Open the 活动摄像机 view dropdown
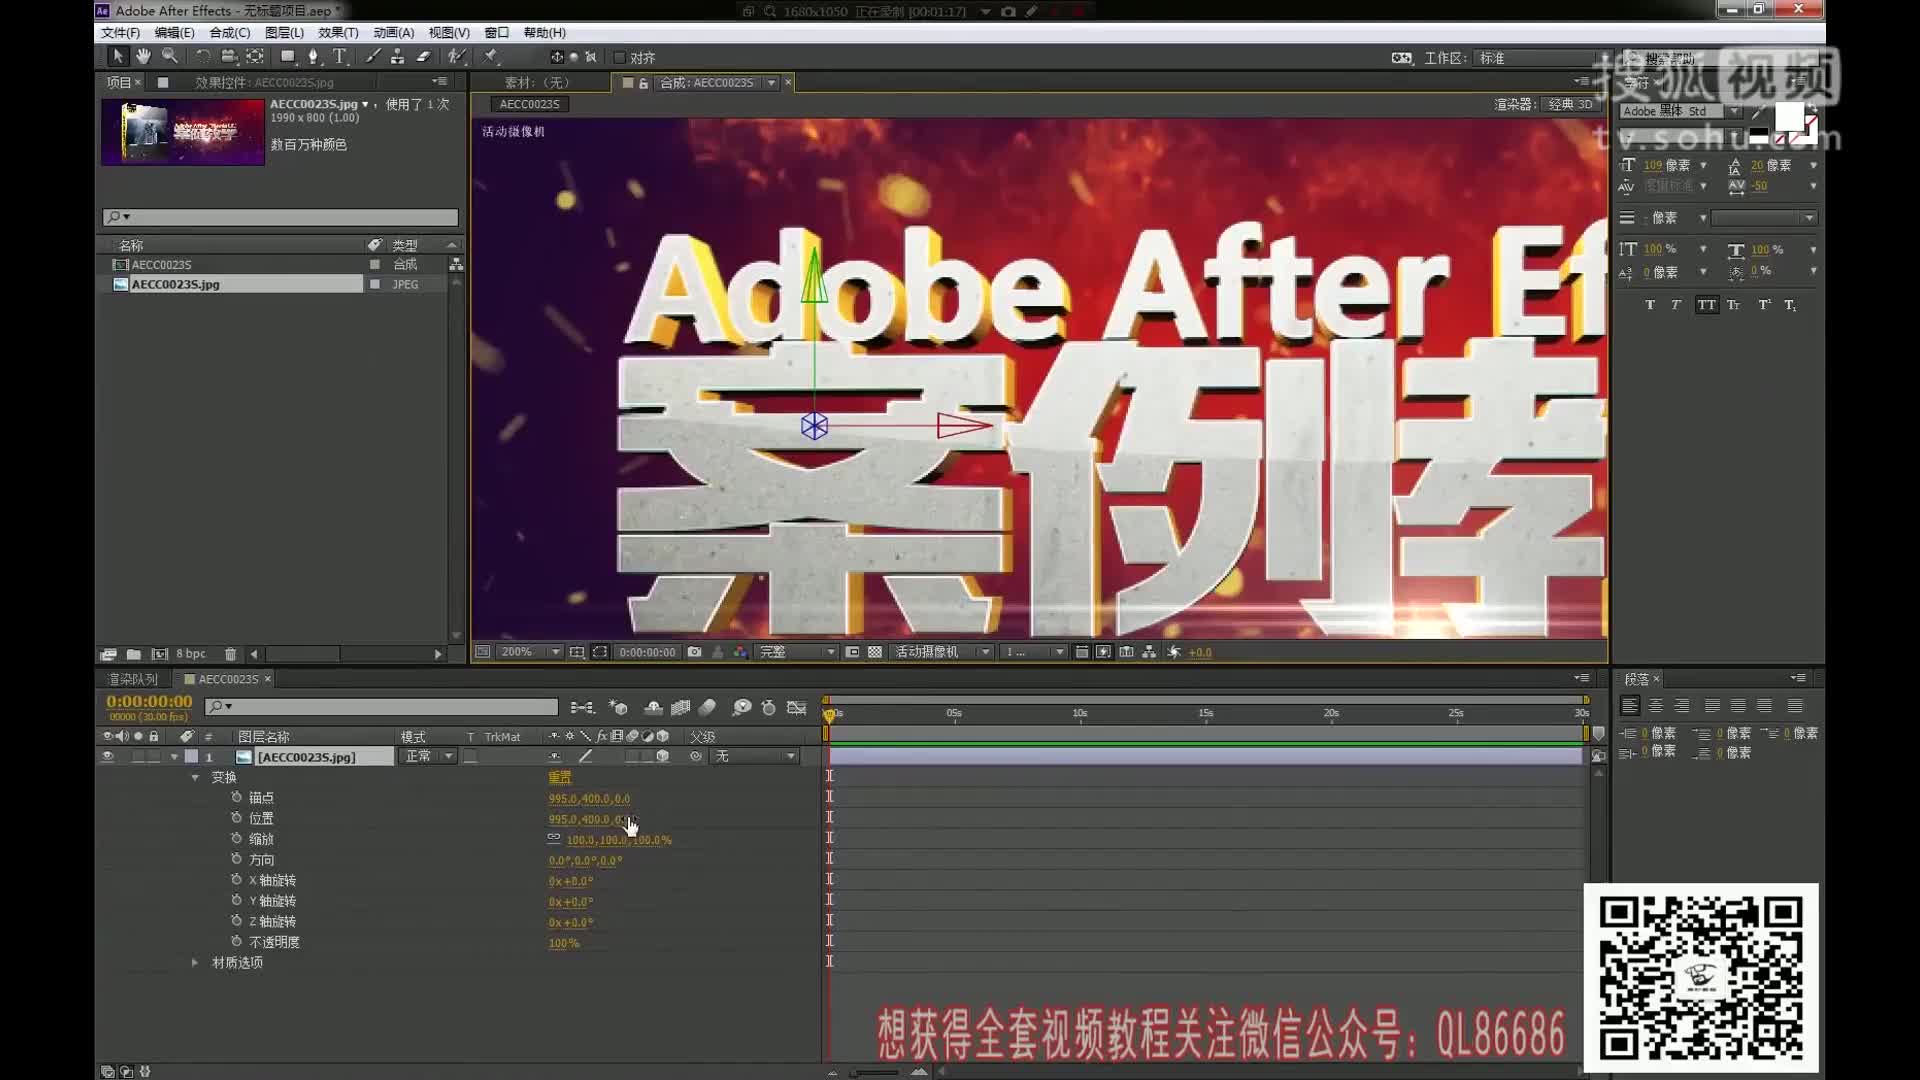The width and height of the screenshot is (1920, 1080). tap(941, 652)
